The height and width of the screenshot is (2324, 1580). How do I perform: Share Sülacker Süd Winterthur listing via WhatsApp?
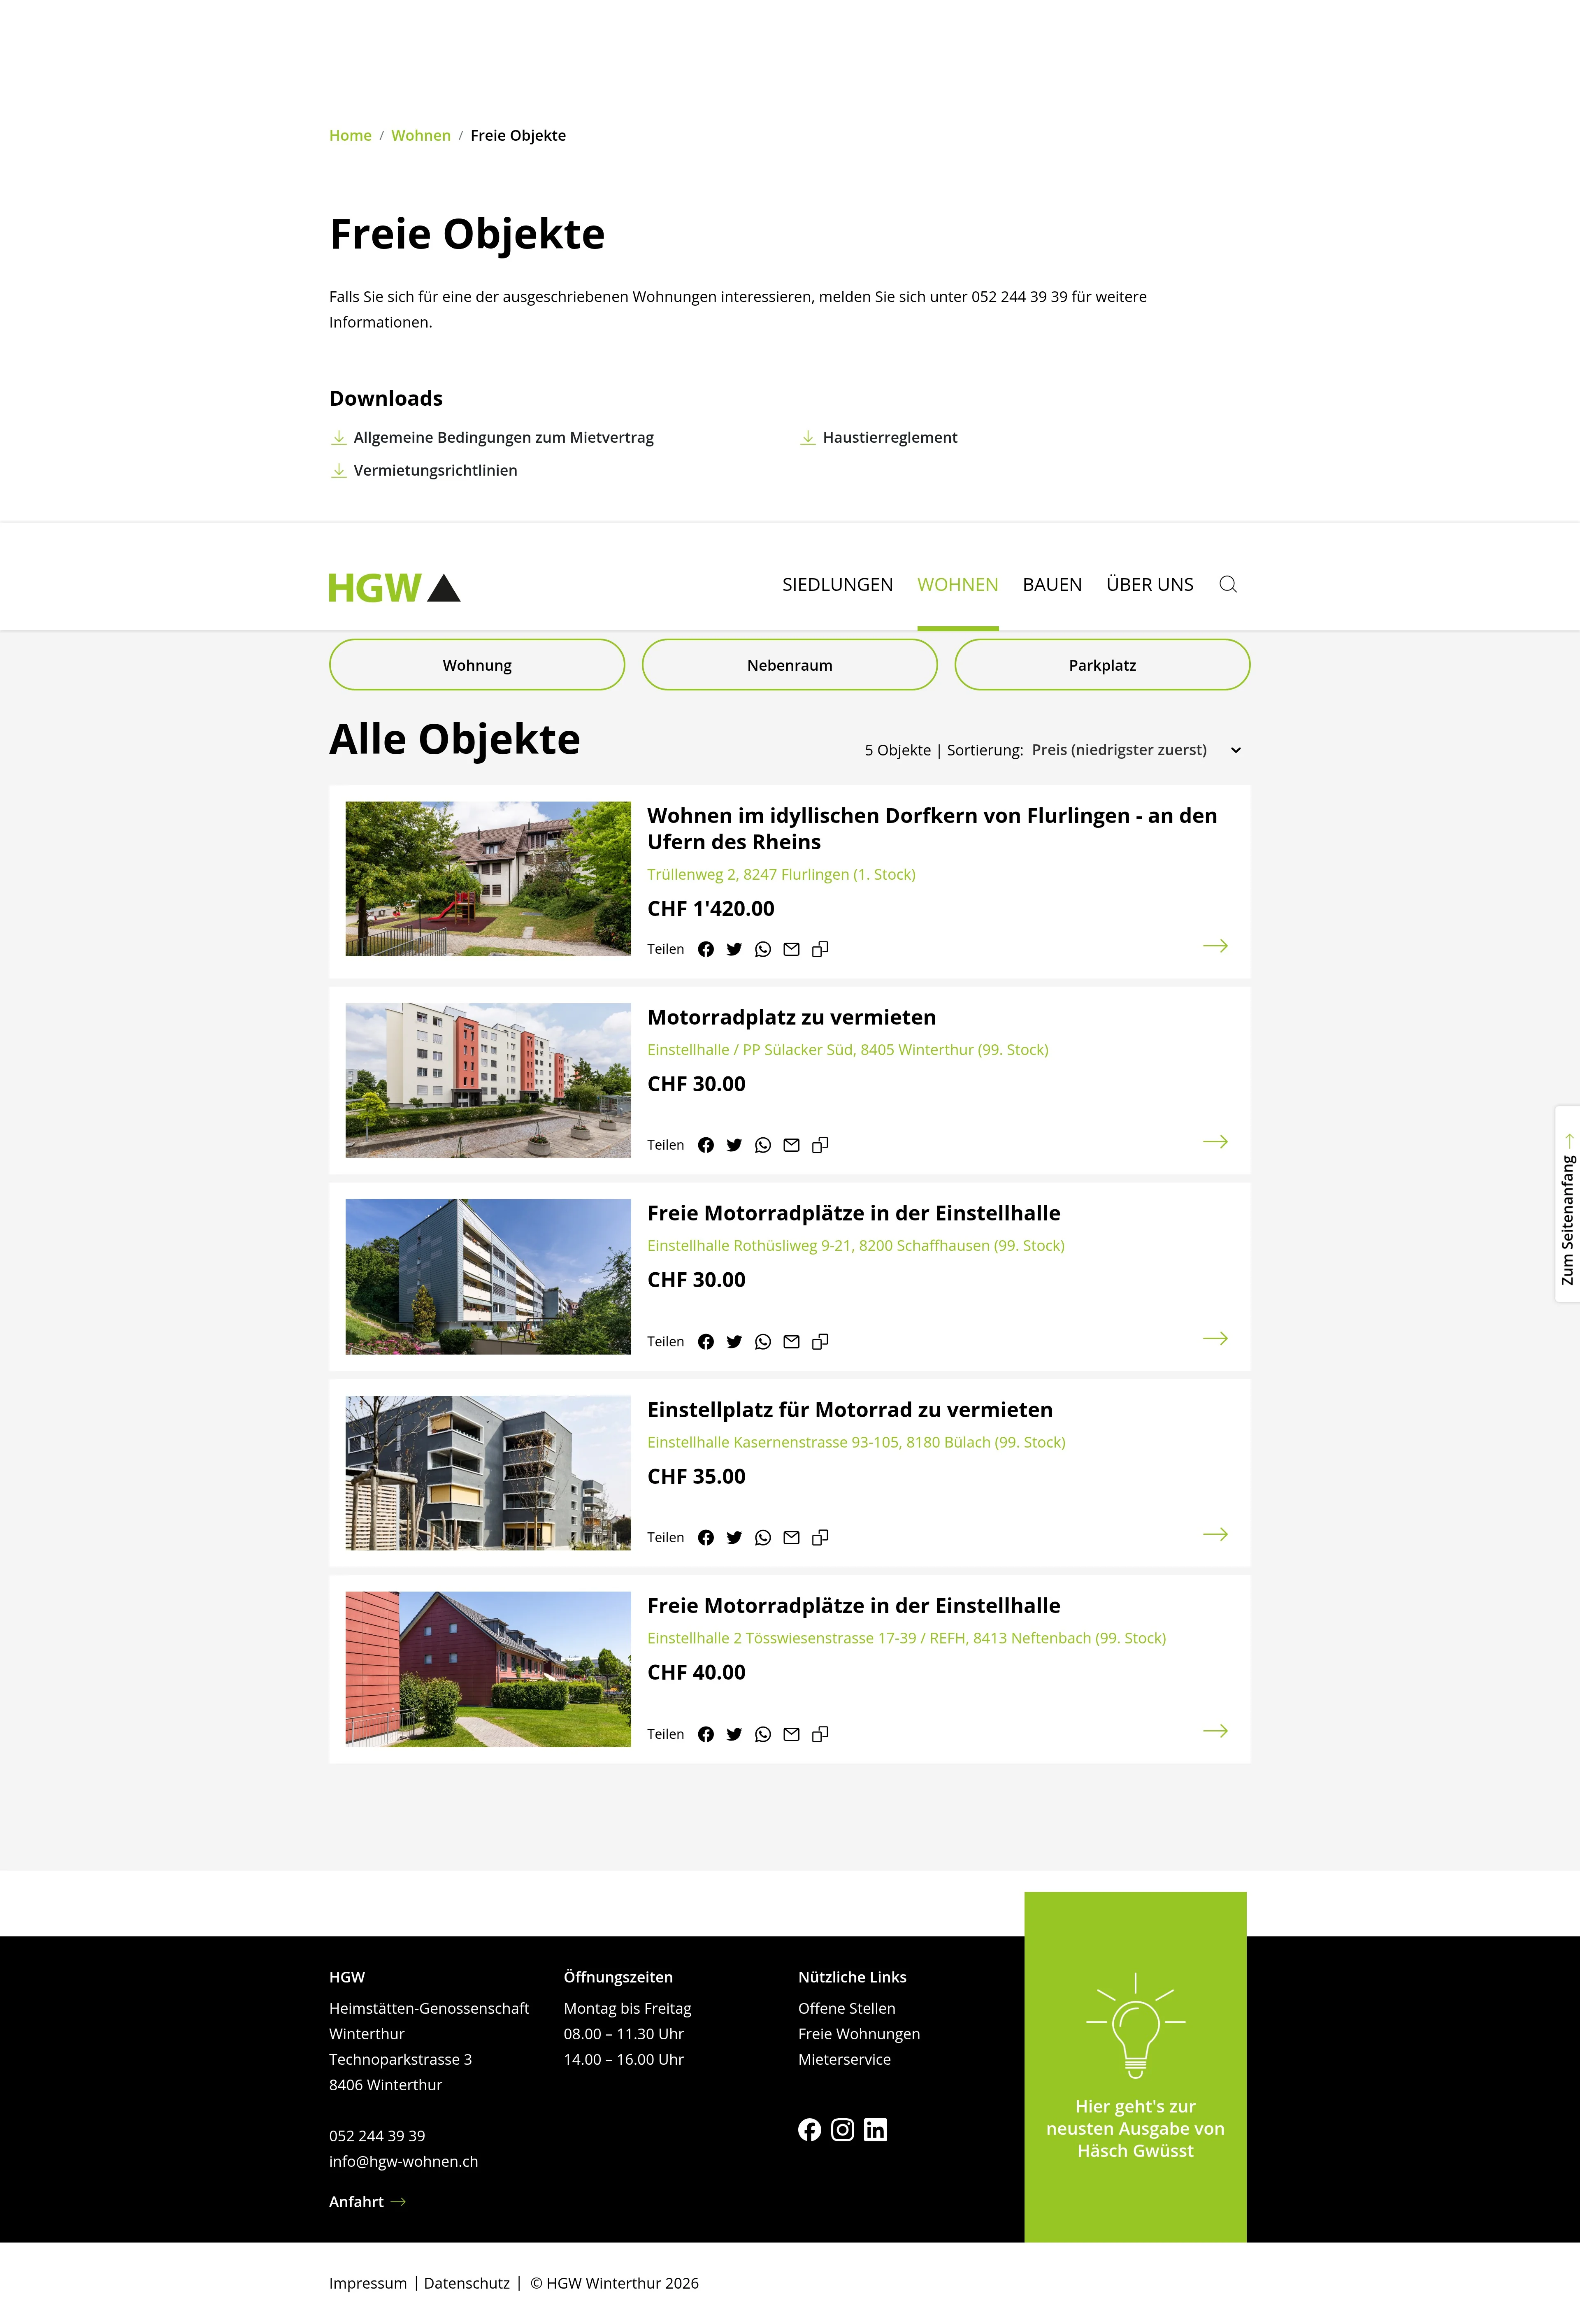[x=763, y=1145]
